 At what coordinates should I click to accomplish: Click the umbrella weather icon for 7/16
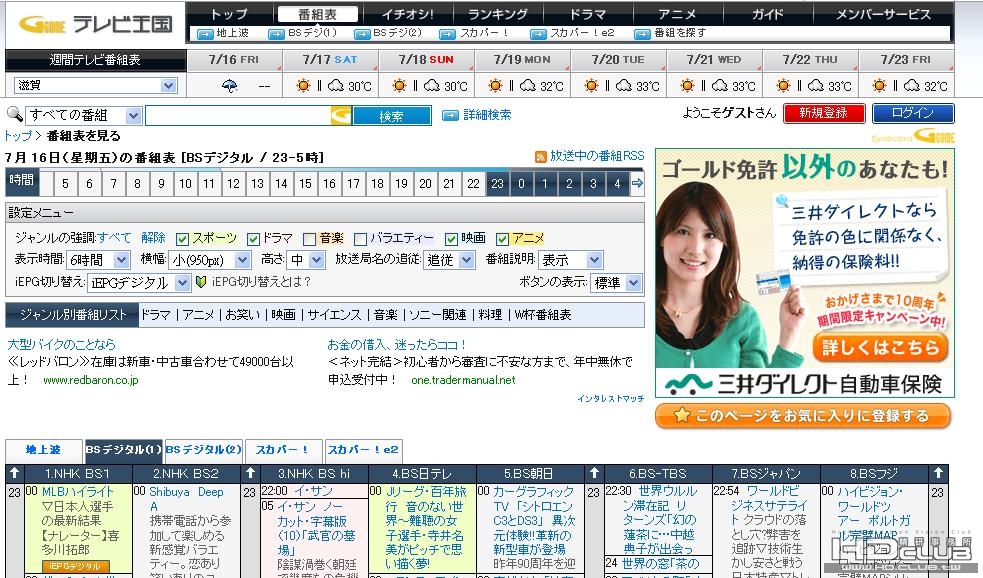pyautogui.click(x=230, y=86)
